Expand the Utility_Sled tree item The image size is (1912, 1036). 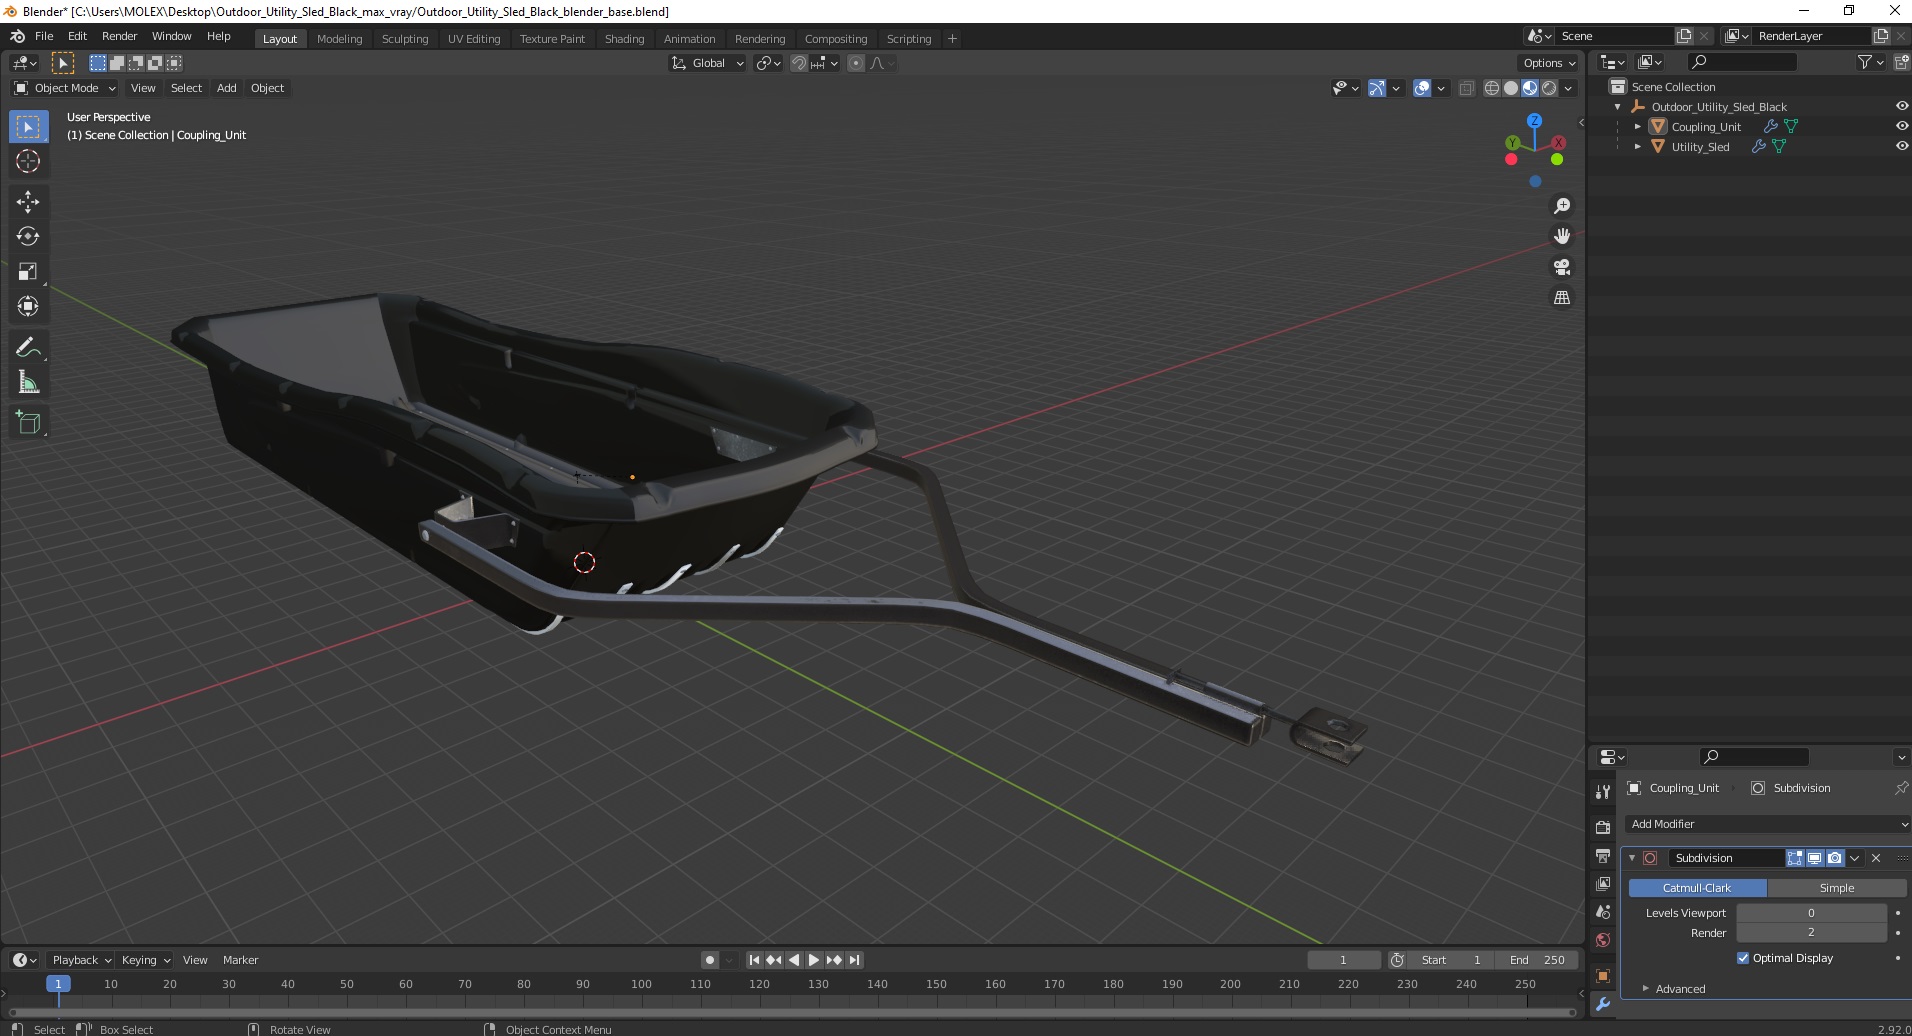pyautogui.click(x=1638, y=146)
